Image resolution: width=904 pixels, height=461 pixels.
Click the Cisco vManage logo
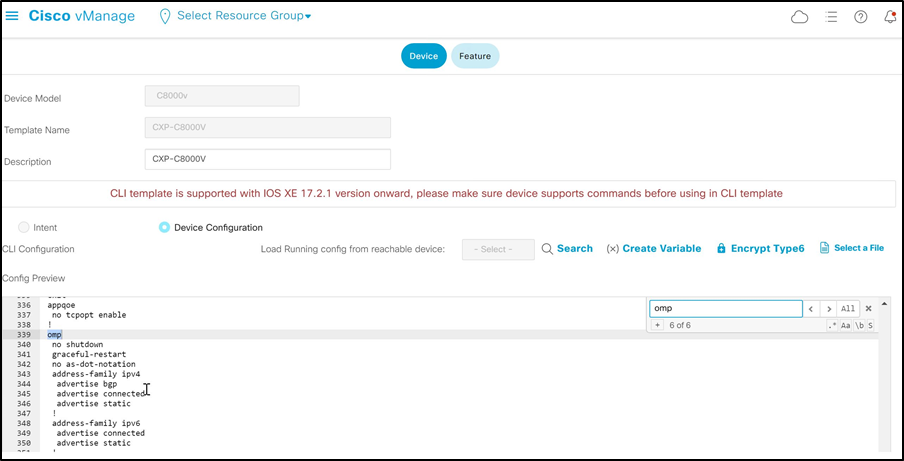point(82,16)
